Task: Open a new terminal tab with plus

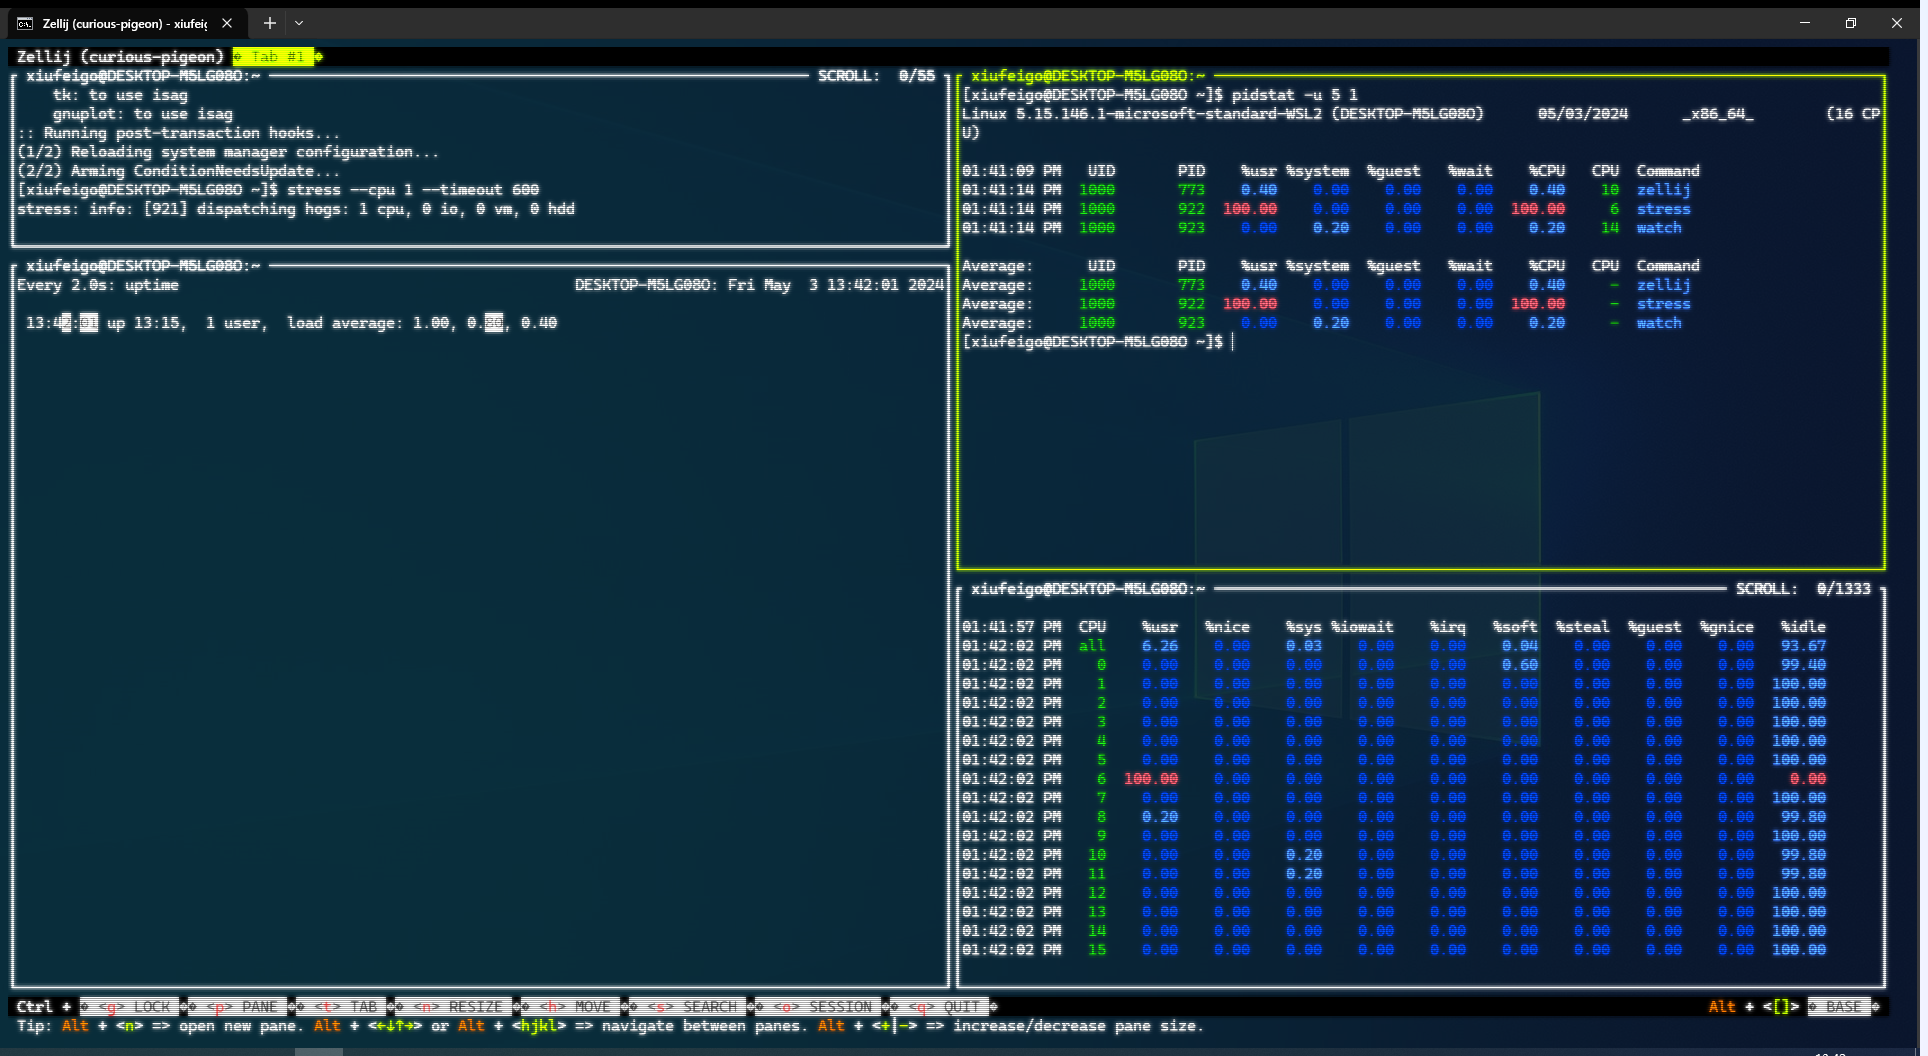Action: tap(270, 23)
